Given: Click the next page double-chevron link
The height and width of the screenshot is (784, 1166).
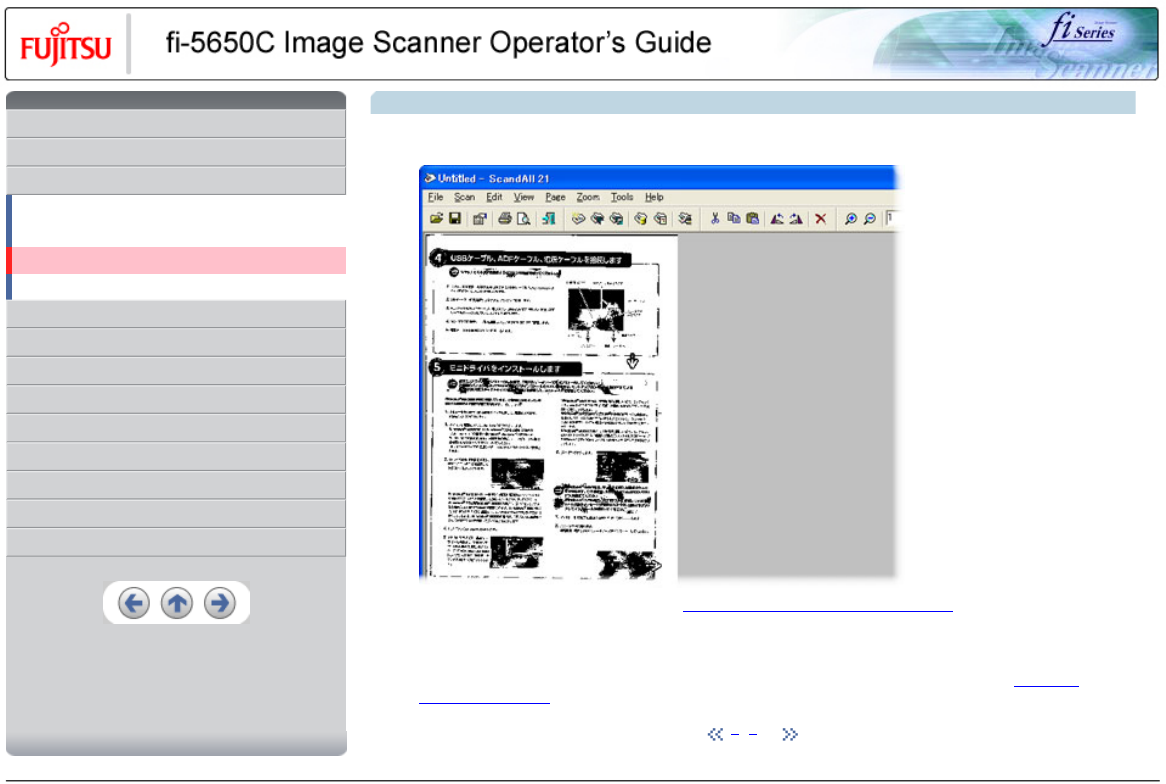Looking at the screenshot, I should [x=790, y=734].
